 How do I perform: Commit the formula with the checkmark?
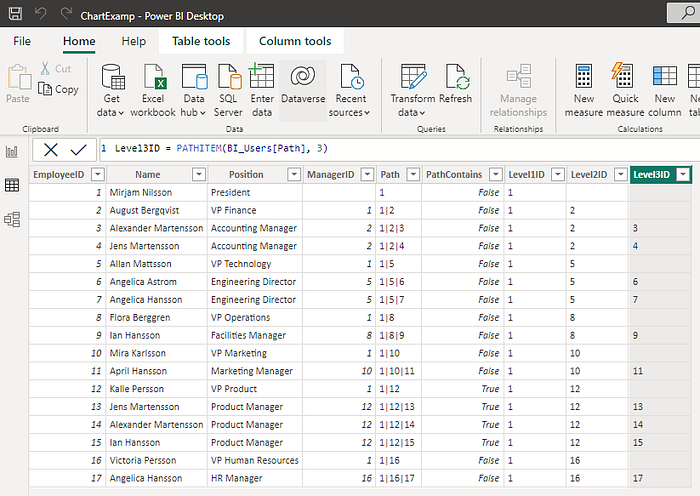pyautogui.click(x=79, y=150)
